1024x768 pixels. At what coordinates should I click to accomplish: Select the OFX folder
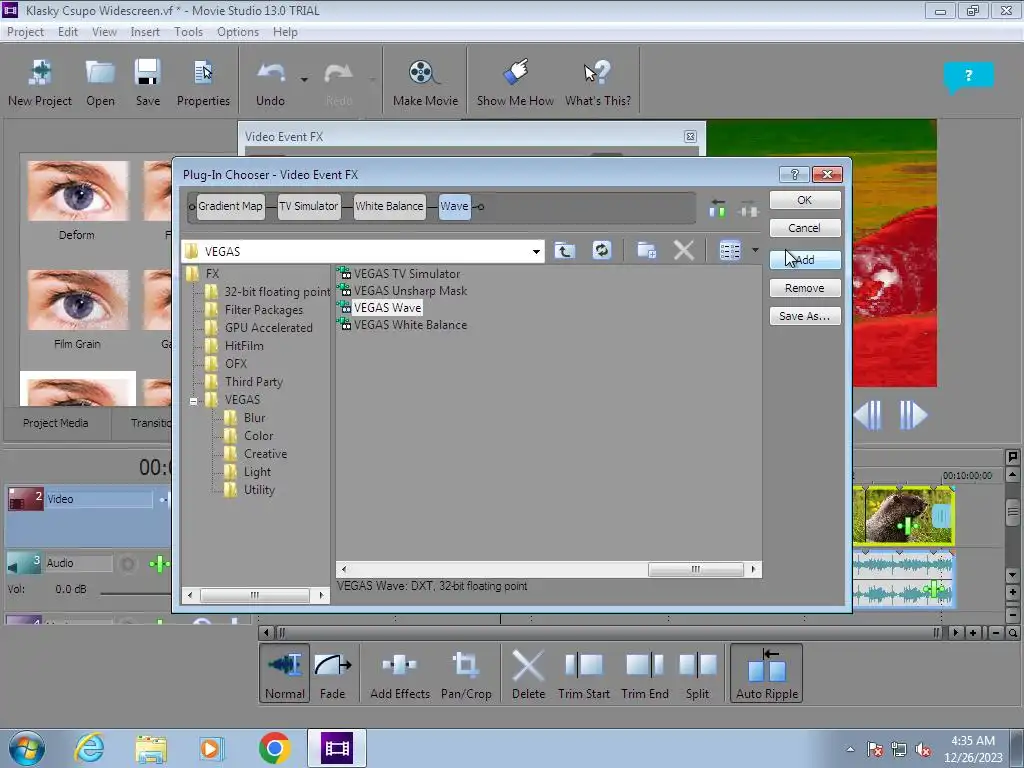tap(236, 364)
